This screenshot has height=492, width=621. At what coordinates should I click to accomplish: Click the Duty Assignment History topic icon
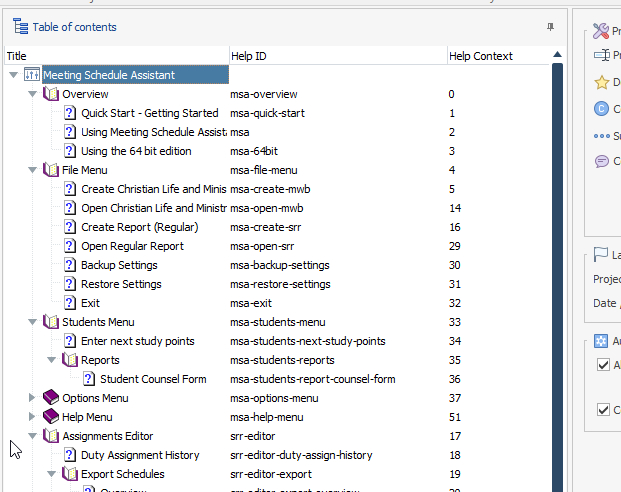[x=70, y=455]
